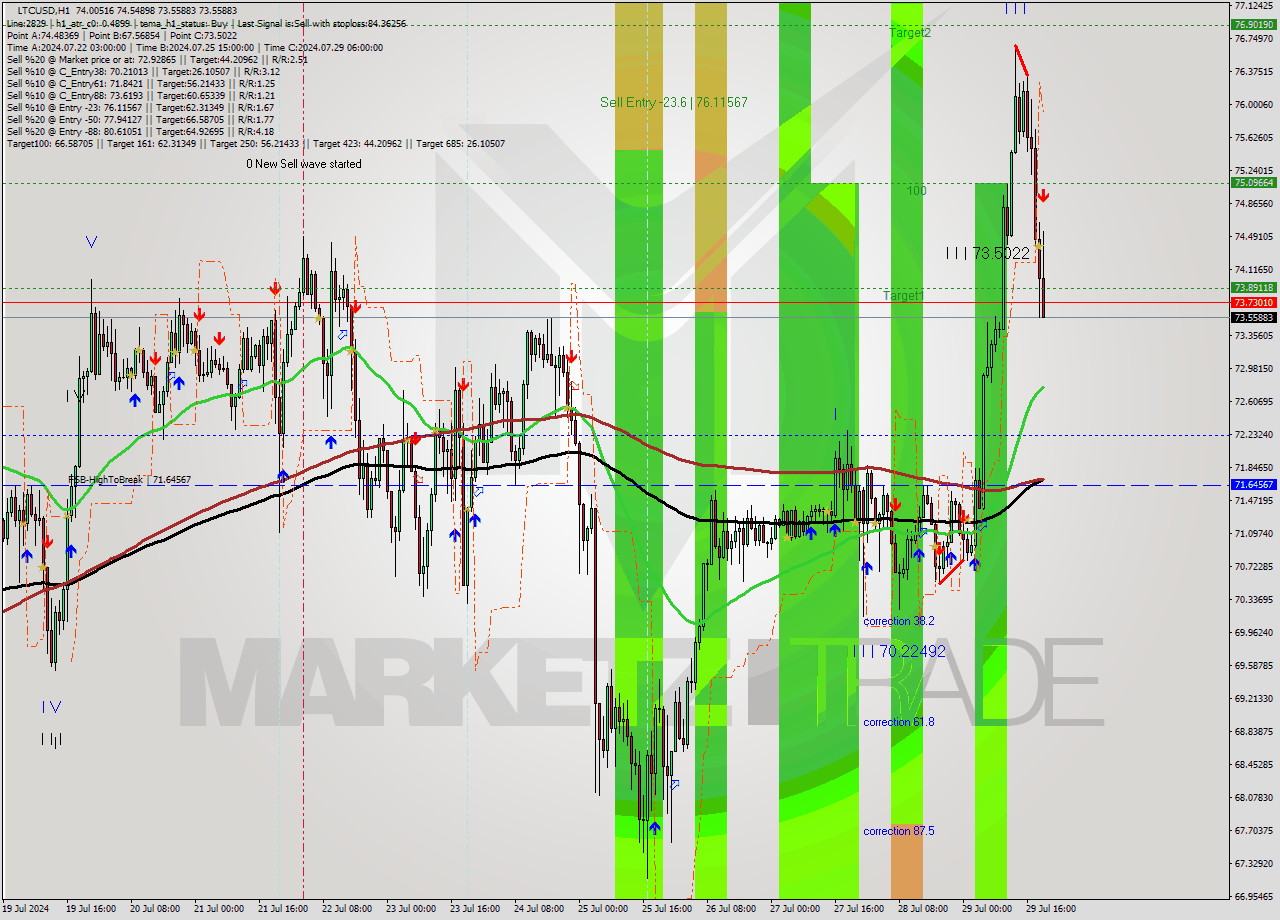Image resolution: width=1280 pixels, height=920 pixels.
Task: Select the 'Sell %20 @ Entry -50: 77.94127' line
Action: click(x=140, y=119)
